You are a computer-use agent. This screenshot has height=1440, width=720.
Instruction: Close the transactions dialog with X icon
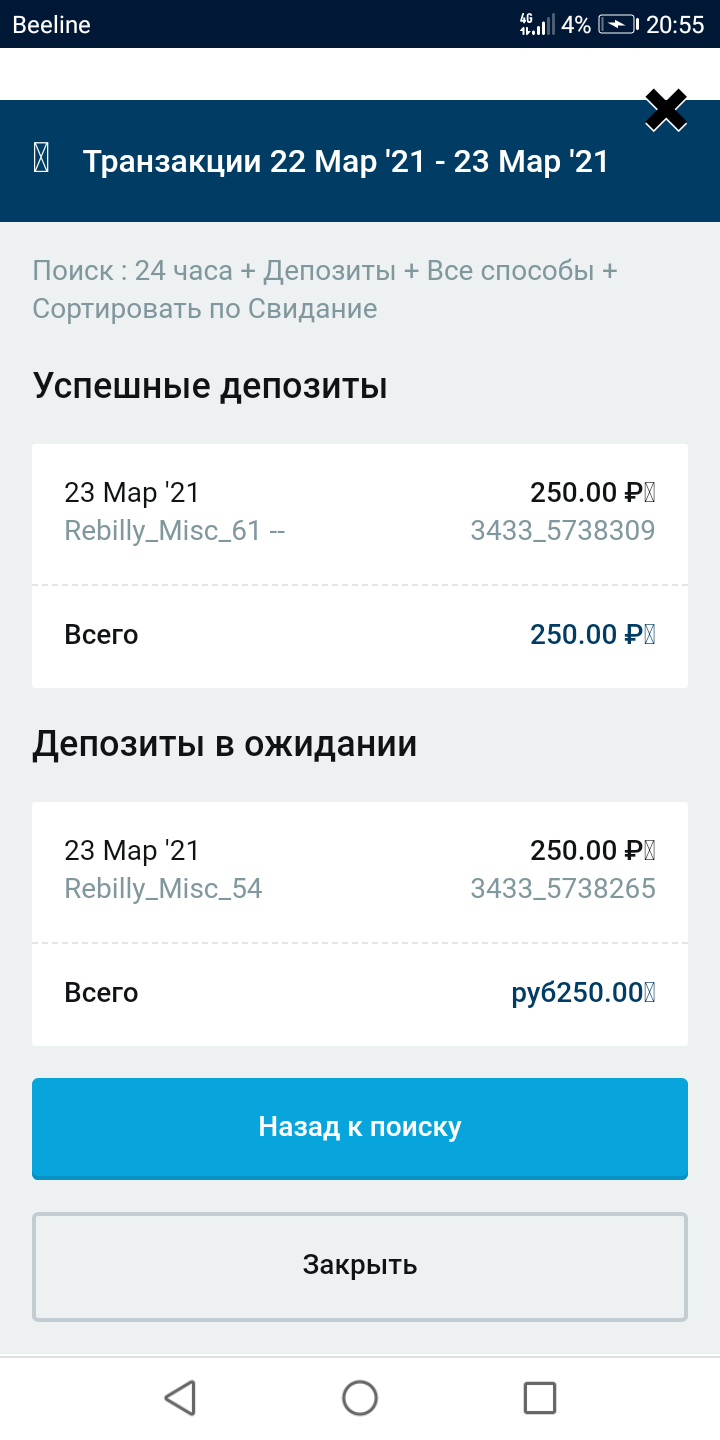[665, 111]
